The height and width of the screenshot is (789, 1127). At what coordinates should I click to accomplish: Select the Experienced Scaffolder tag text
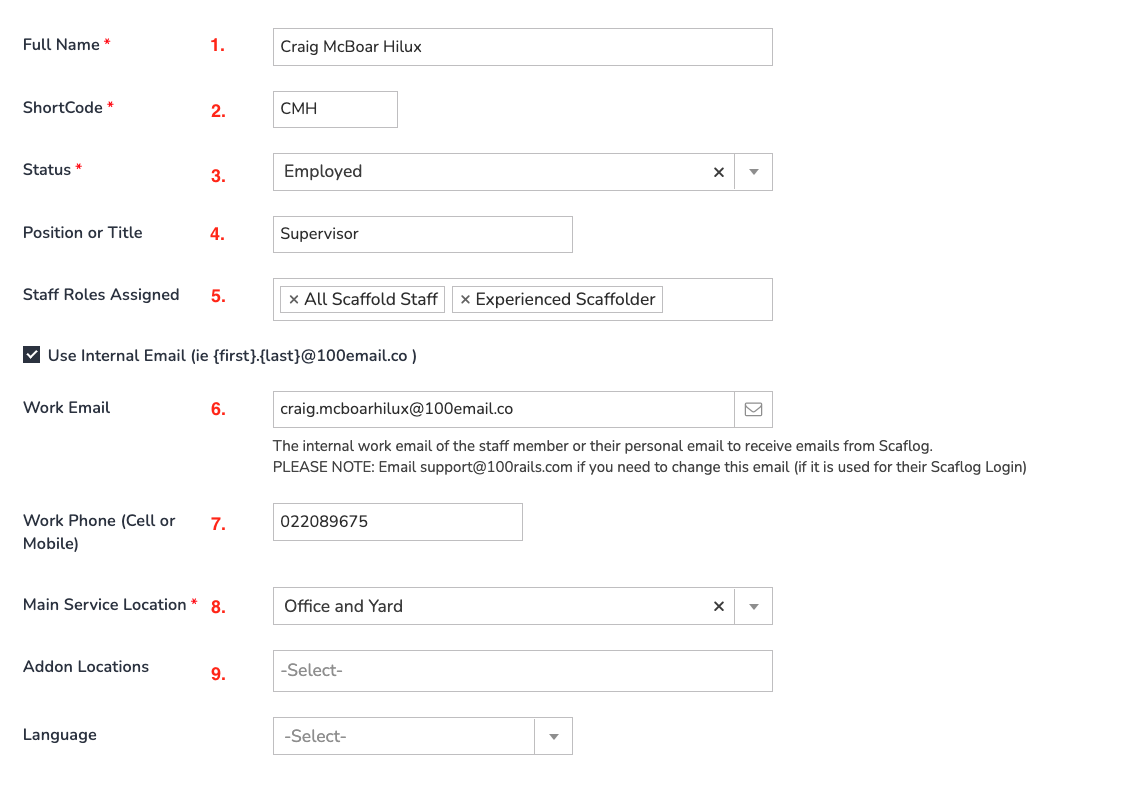click(565, 300)
